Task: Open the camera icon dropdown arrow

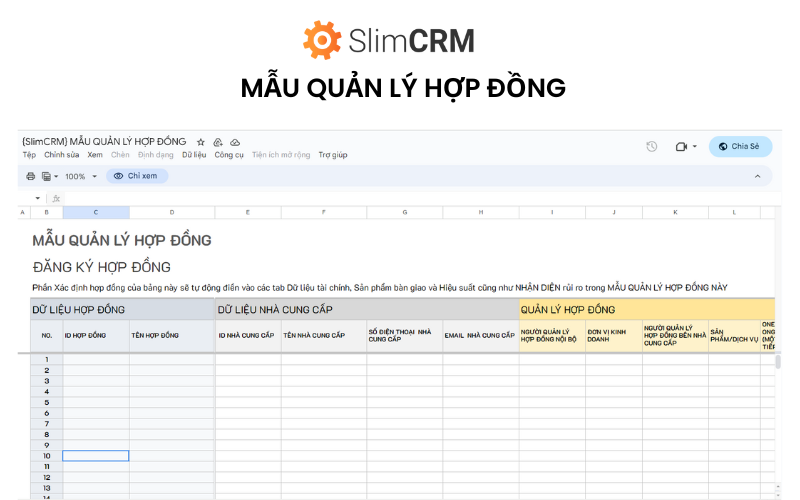Action: click(x=694, y=146)
